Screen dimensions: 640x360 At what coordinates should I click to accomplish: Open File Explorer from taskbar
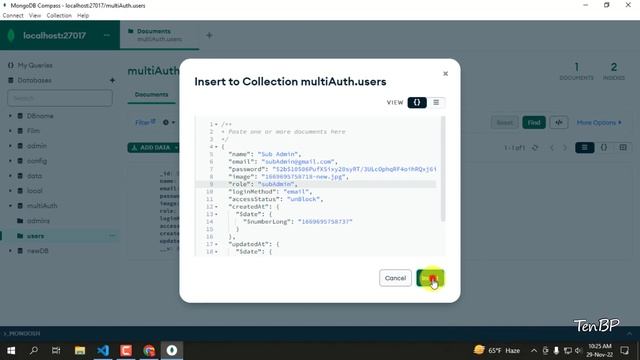pos(80,351)
